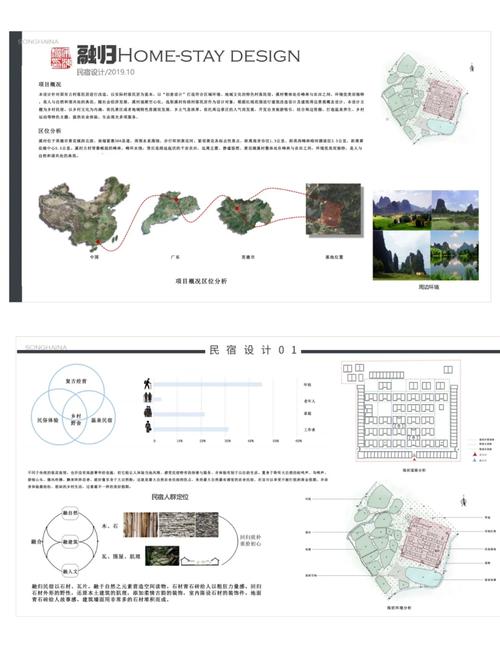Click the 木、石 material label

point(110,526)
